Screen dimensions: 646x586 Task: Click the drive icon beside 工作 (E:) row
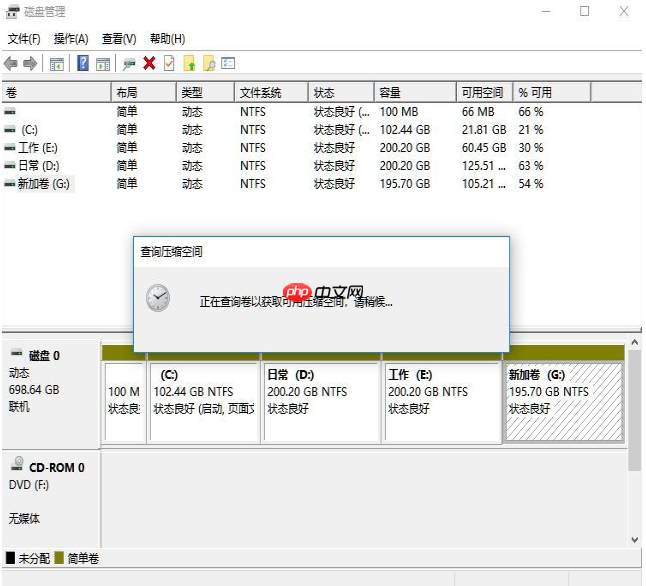coord(10,147)
